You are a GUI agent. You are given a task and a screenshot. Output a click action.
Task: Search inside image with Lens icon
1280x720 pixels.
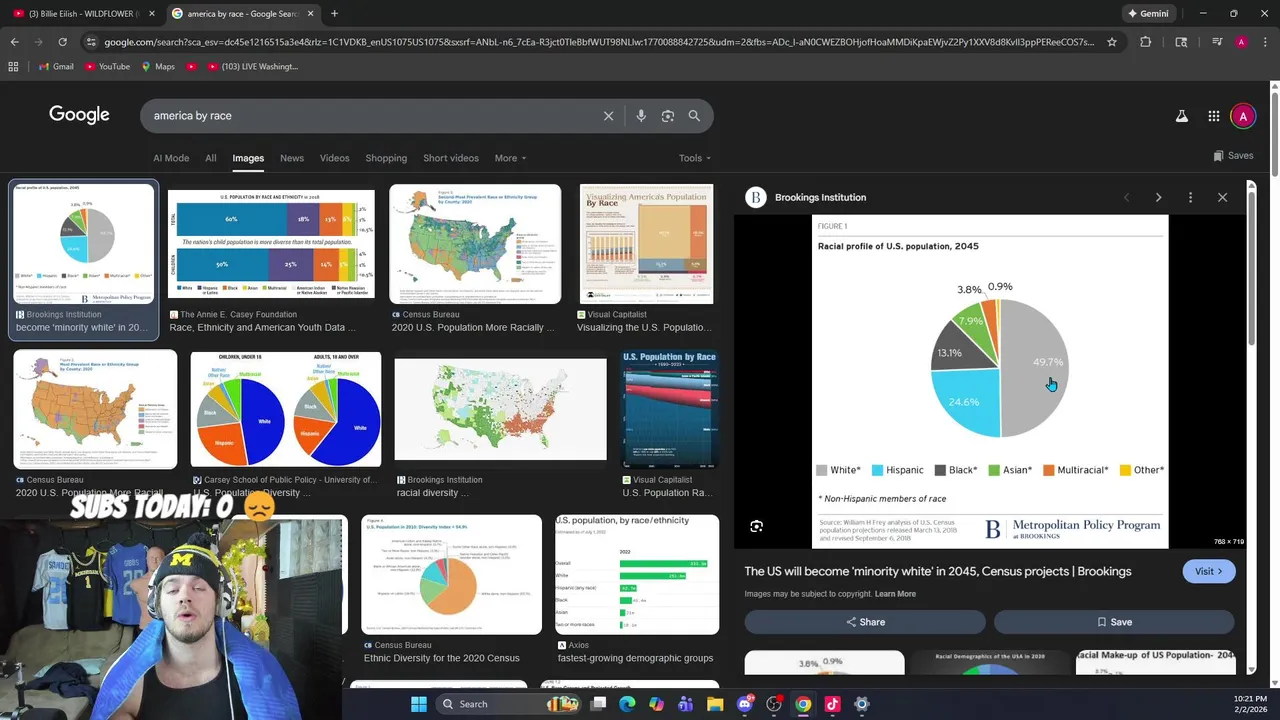coord(757,526)
